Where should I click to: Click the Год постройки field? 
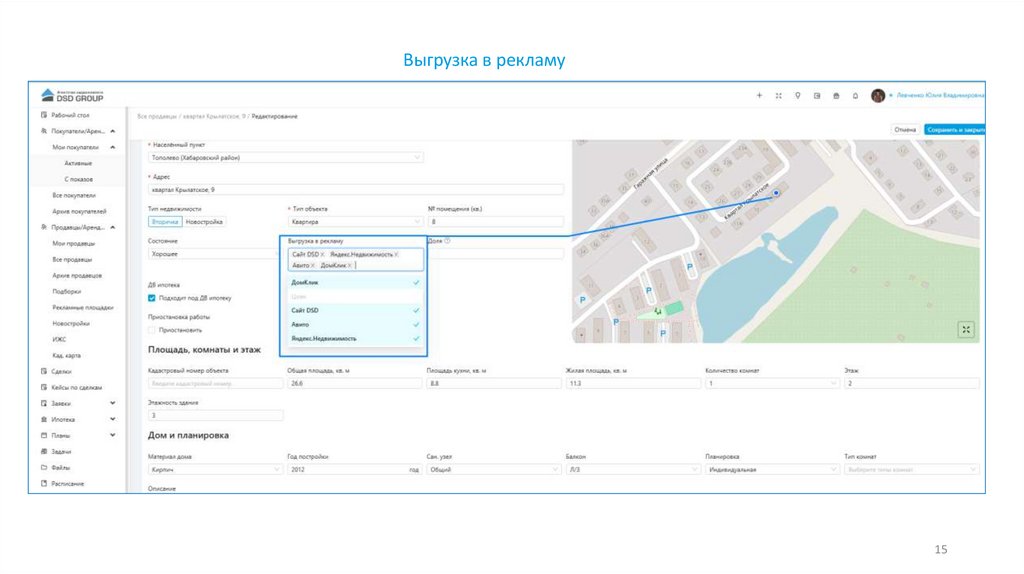(355, 470)
